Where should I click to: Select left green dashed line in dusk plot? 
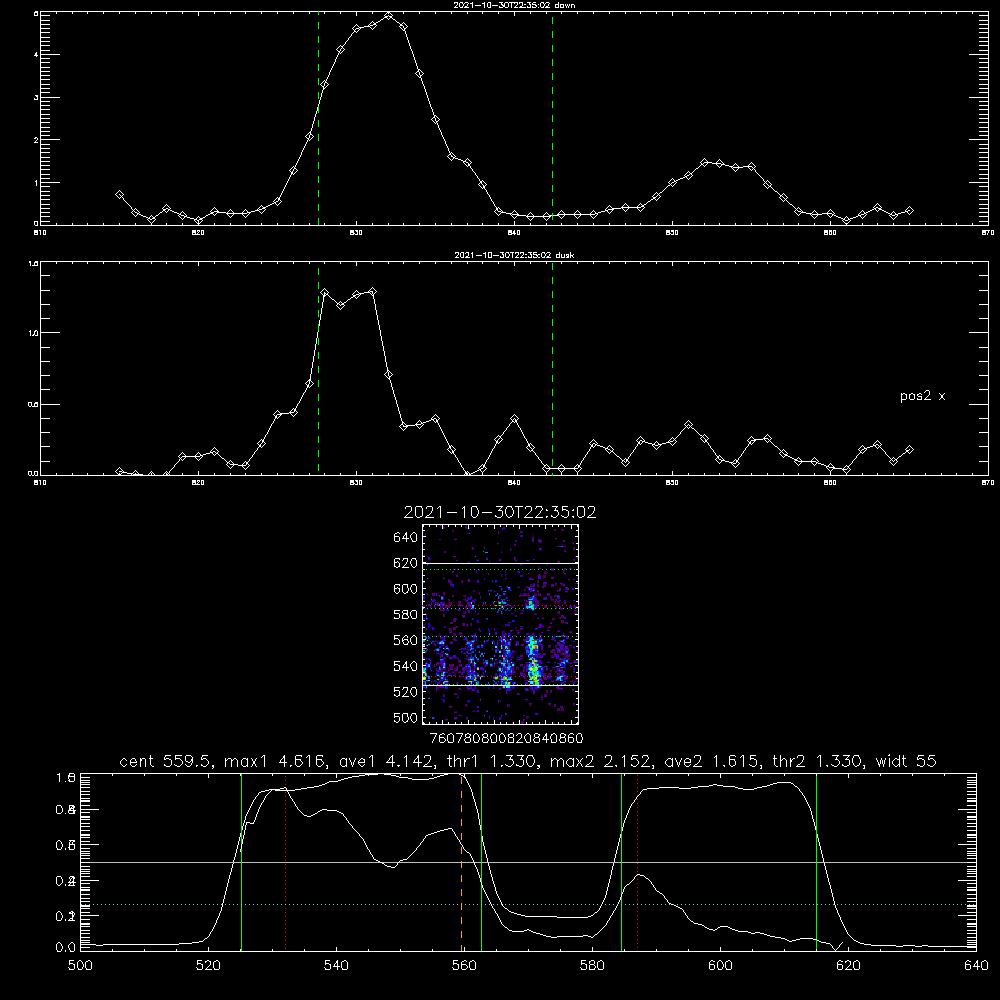click(318, 368)
